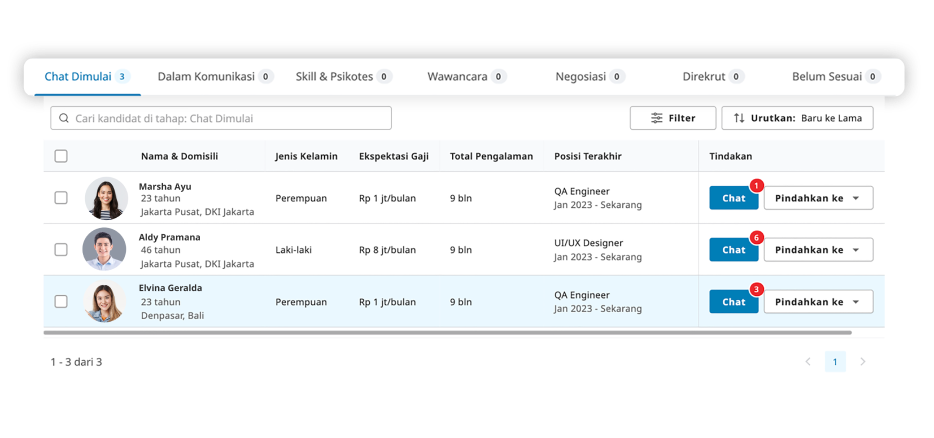Image resolution: width=934 pixels, height=438 pixels.
Task: Open the Filter options
Action: pos(672,118)
